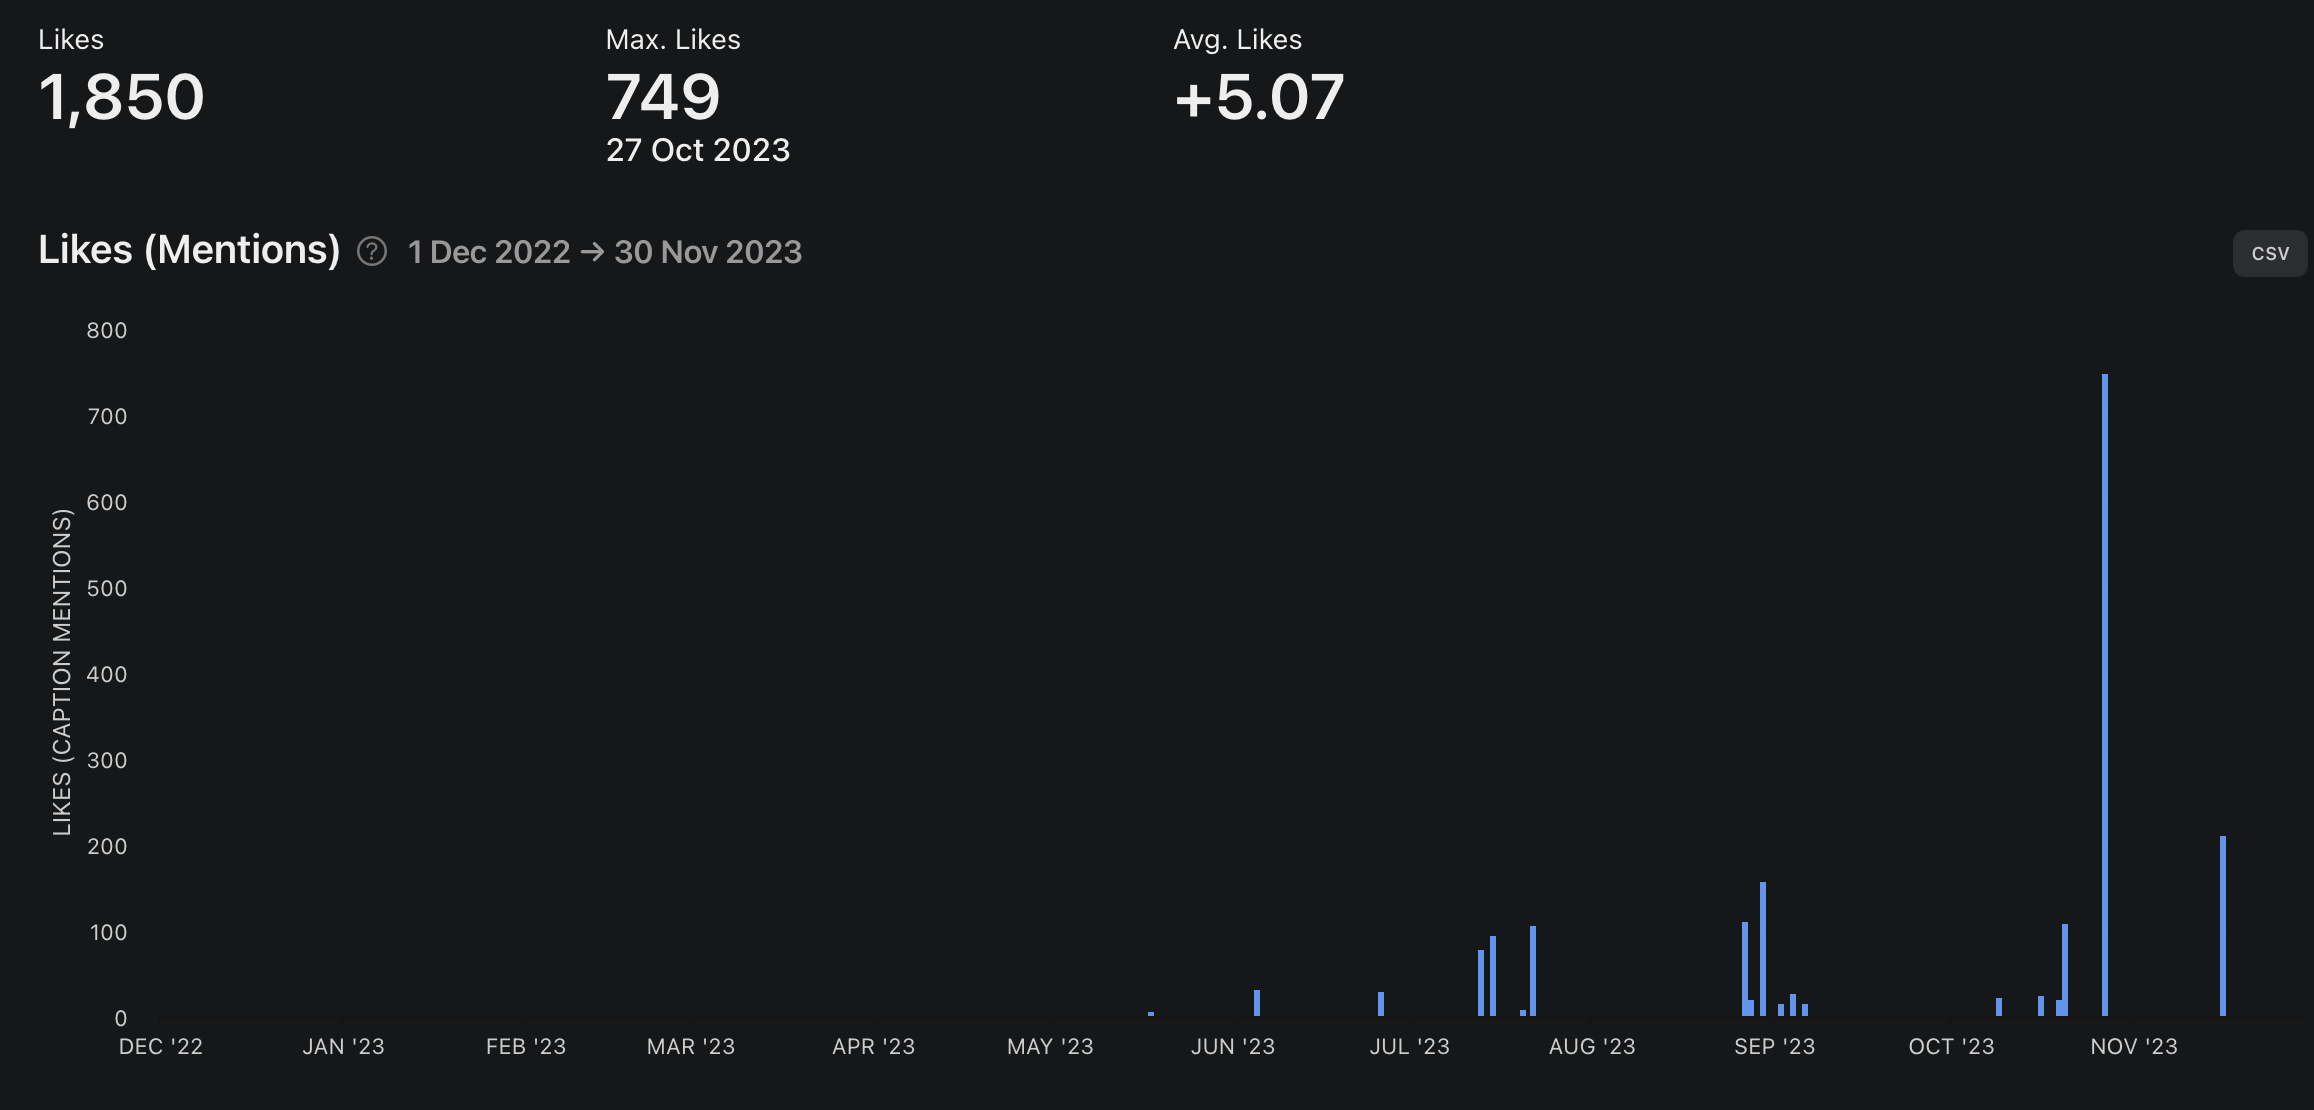The height and width of the screenshot is (1110, 2314).
Task: Click the lone bar just right of JUN '23
Action: click(1257, 1003)
